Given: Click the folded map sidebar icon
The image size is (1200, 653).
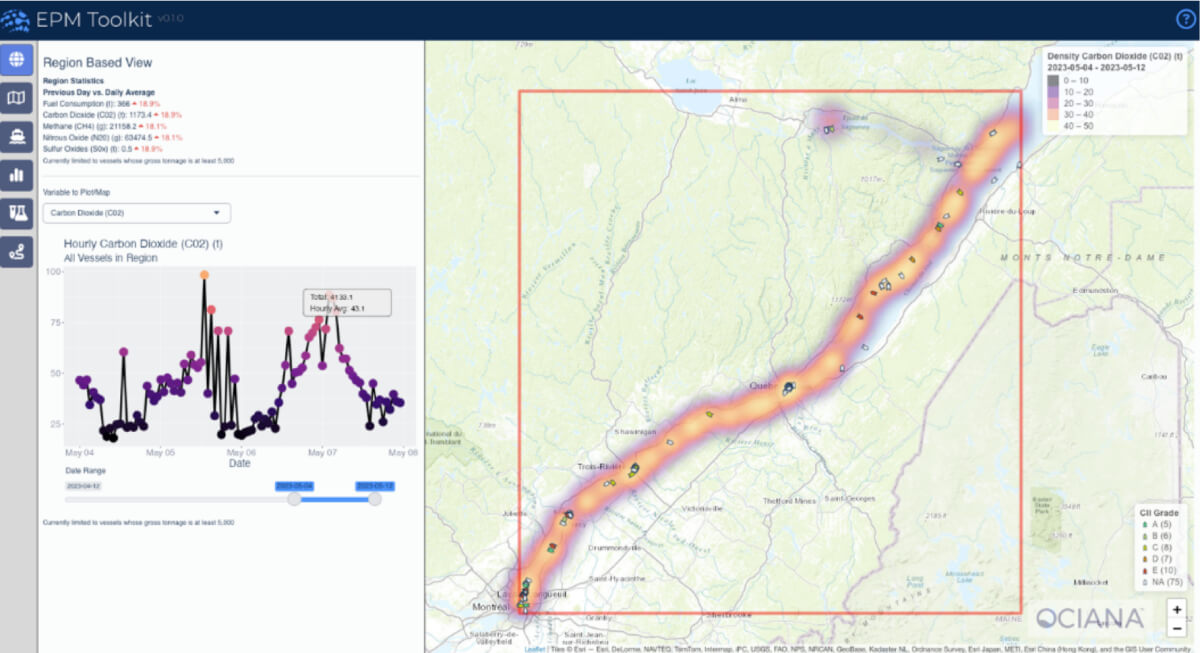Looking at the screenshot, I should point(16,97).
